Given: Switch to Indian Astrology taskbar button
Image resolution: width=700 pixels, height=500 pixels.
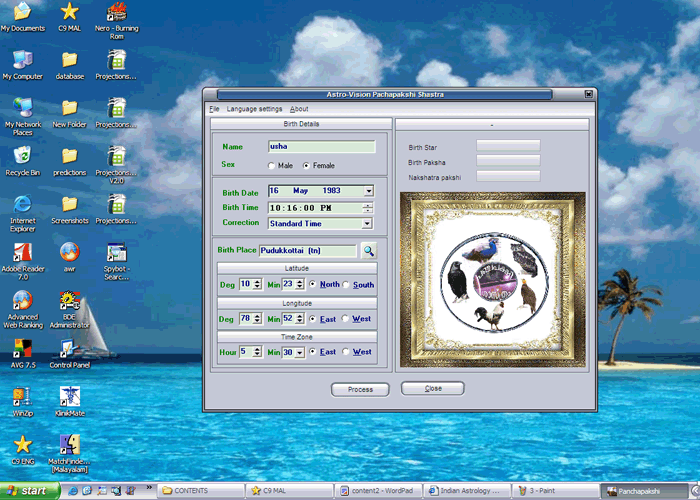Looking at the screenshot, I should (x=467, y=491).
